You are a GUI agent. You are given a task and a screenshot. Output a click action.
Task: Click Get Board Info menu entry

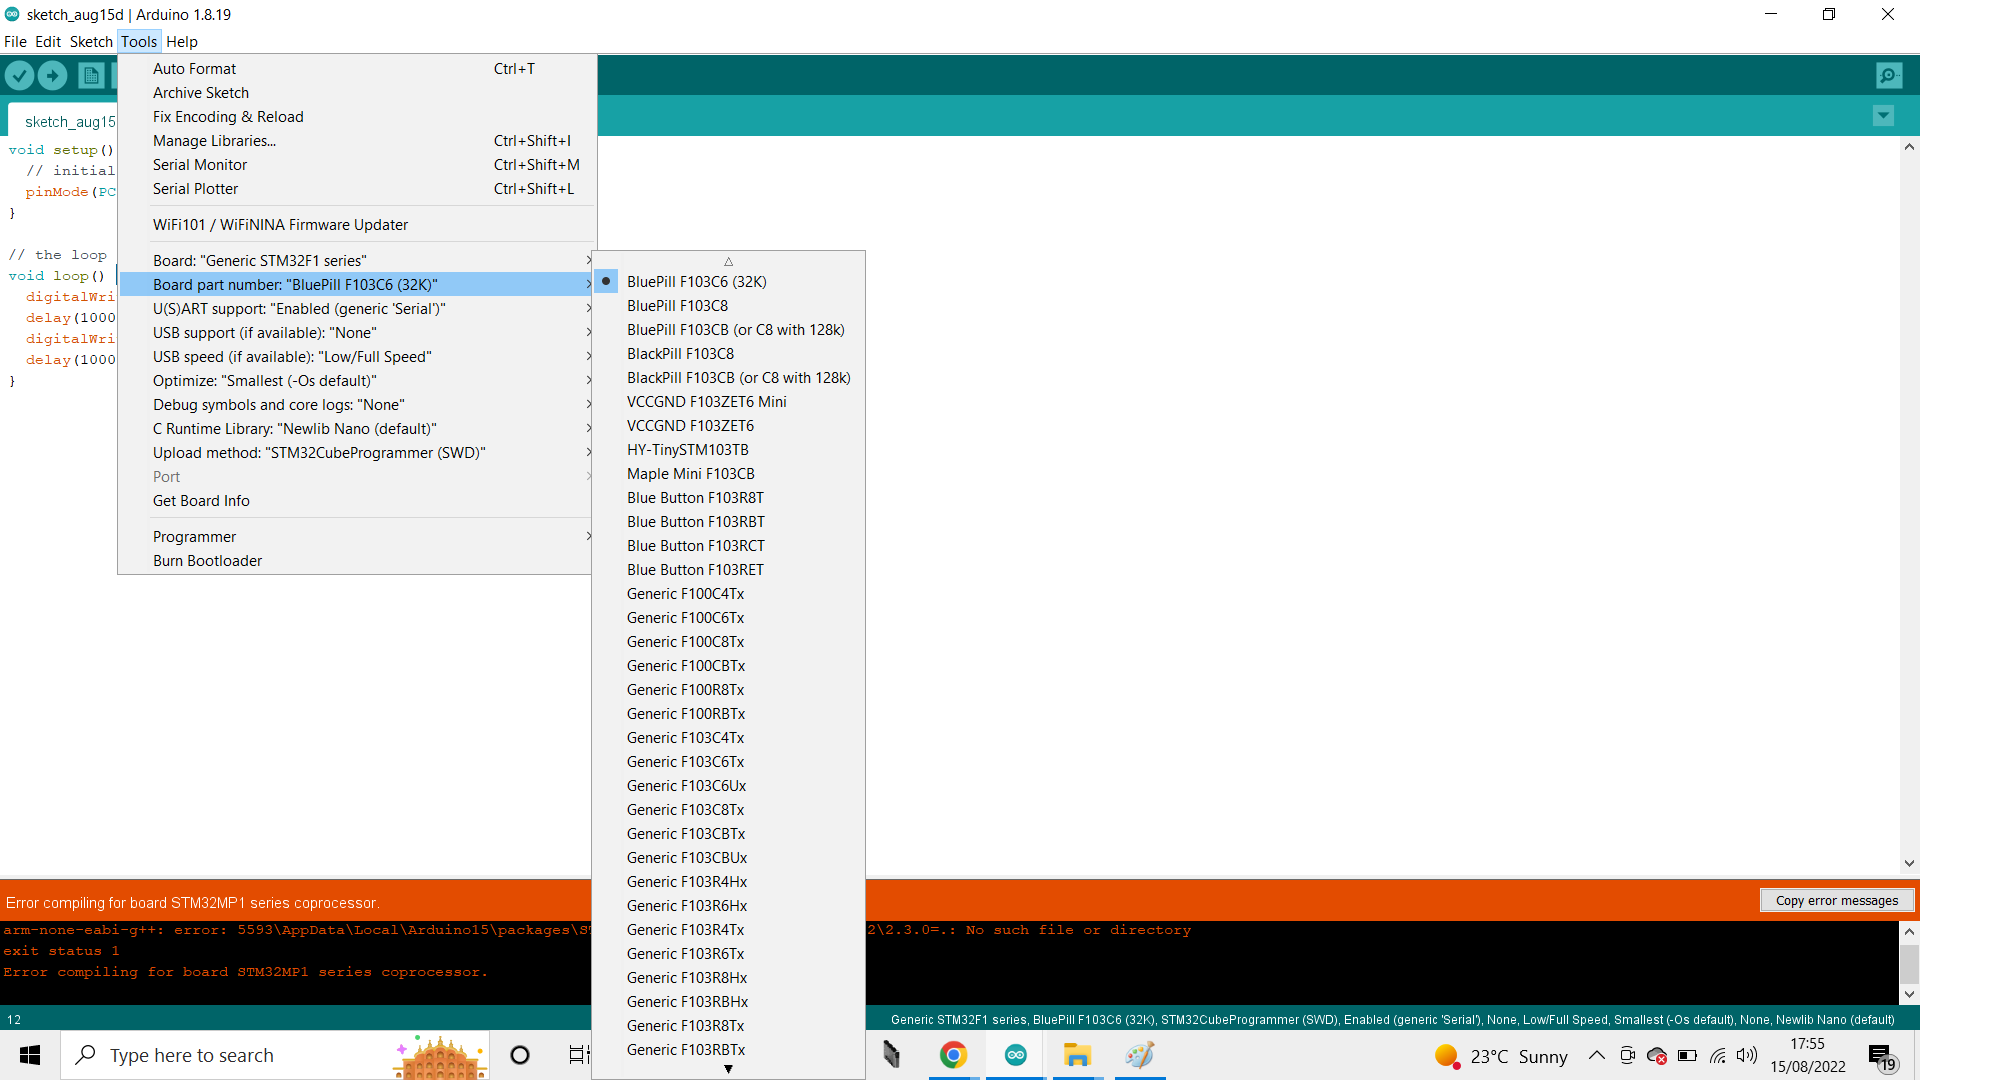pos(357,501)
